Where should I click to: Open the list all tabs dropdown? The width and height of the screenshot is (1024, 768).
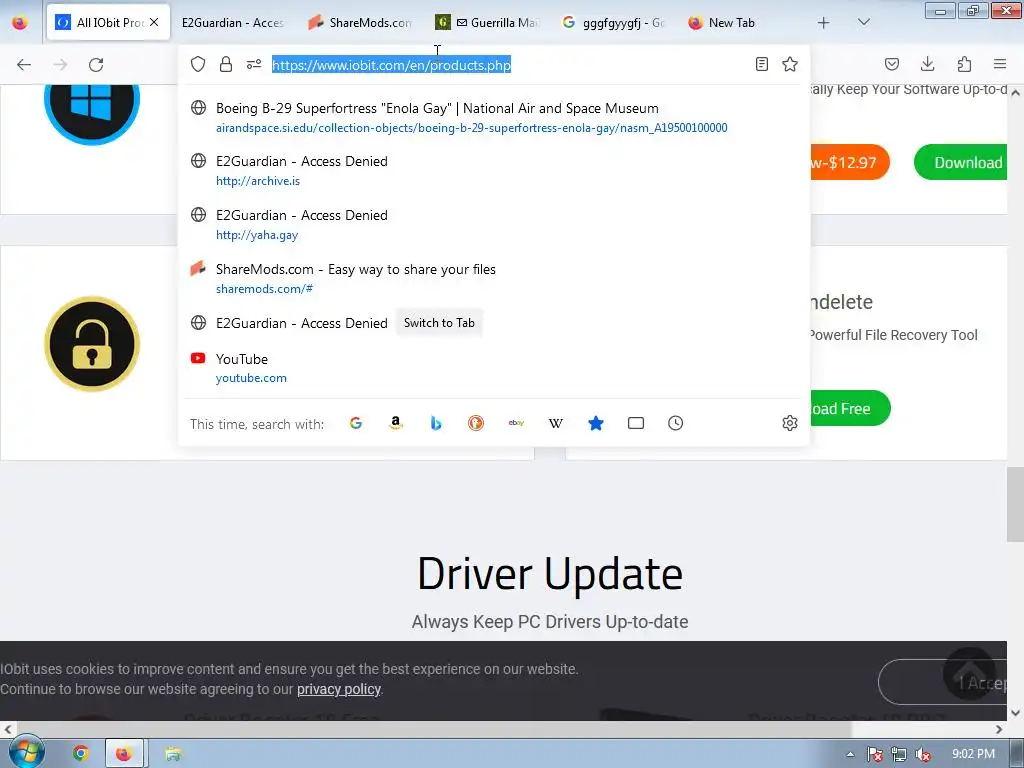[x=863, y=22]
